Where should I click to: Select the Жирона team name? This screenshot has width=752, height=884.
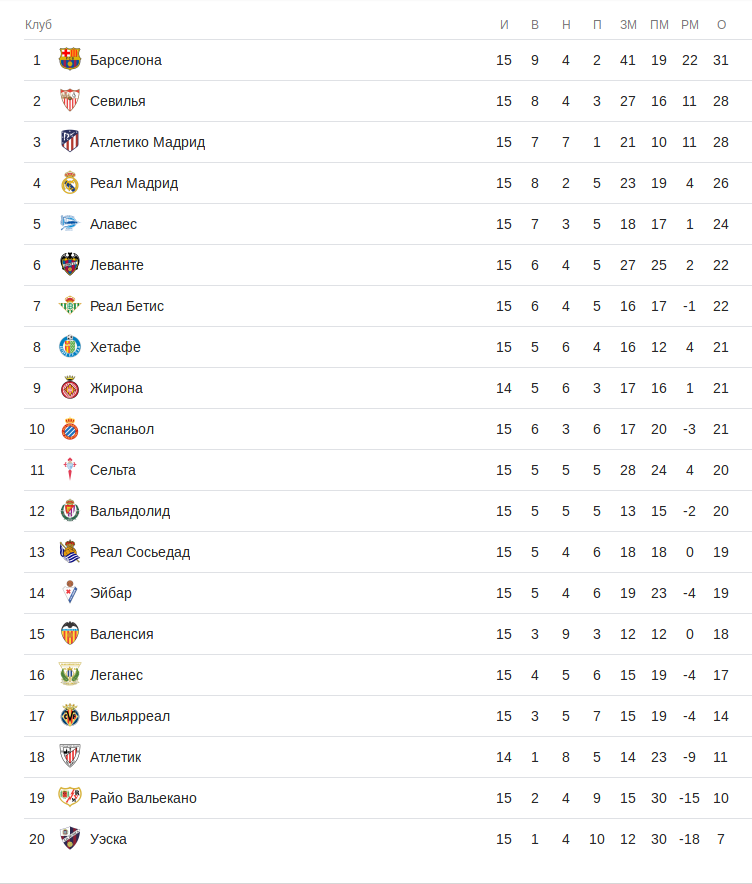tap(116, 388)
